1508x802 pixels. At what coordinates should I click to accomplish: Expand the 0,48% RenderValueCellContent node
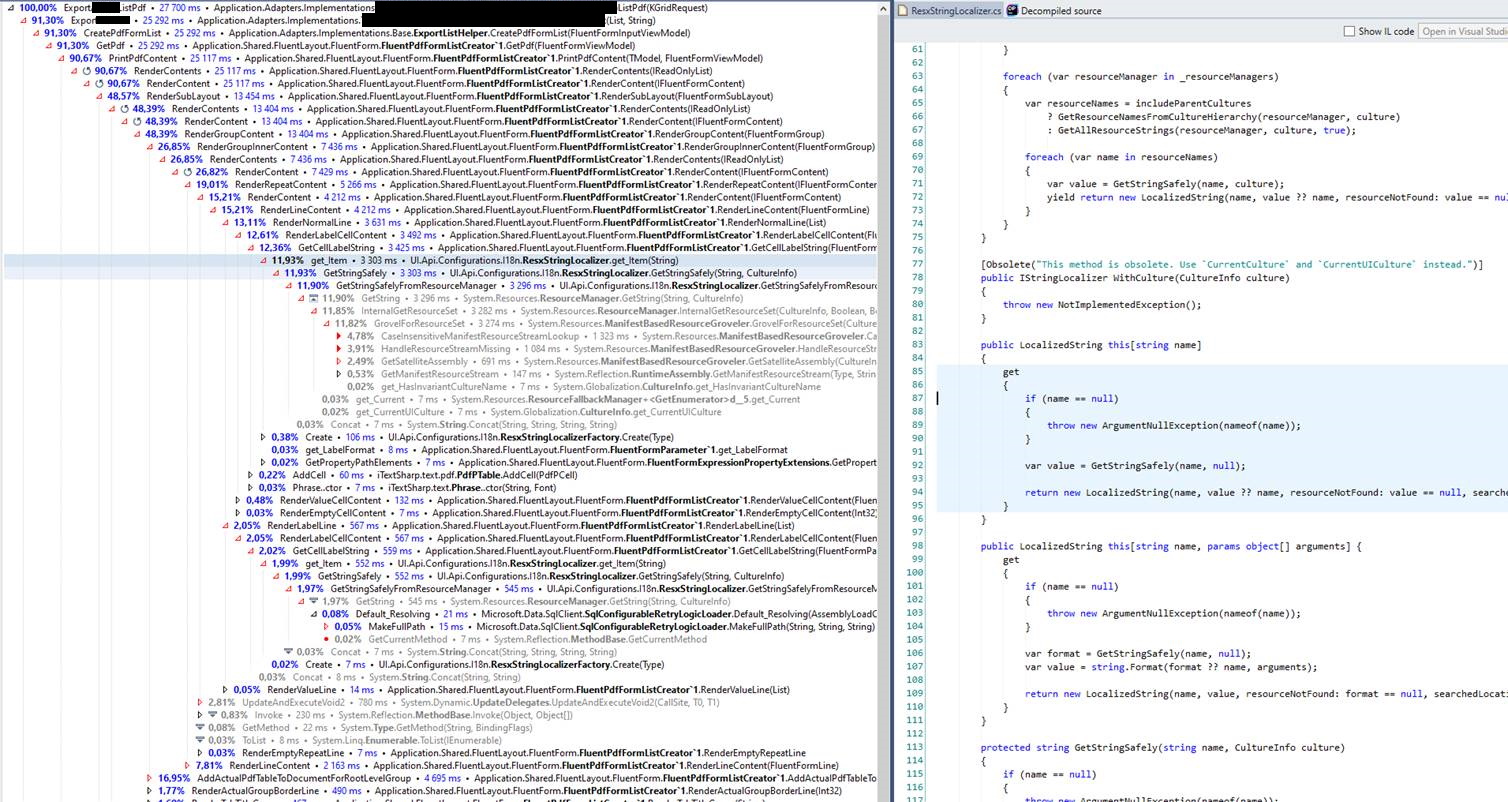point(238,501)
